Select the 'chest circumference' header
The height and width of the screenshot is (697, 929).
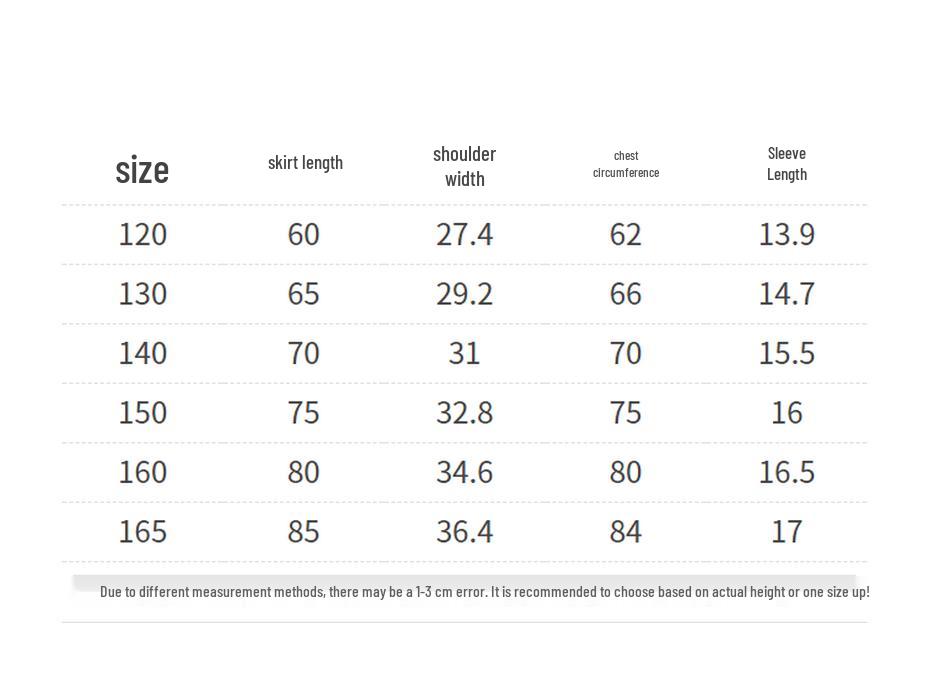coord(626,164)
